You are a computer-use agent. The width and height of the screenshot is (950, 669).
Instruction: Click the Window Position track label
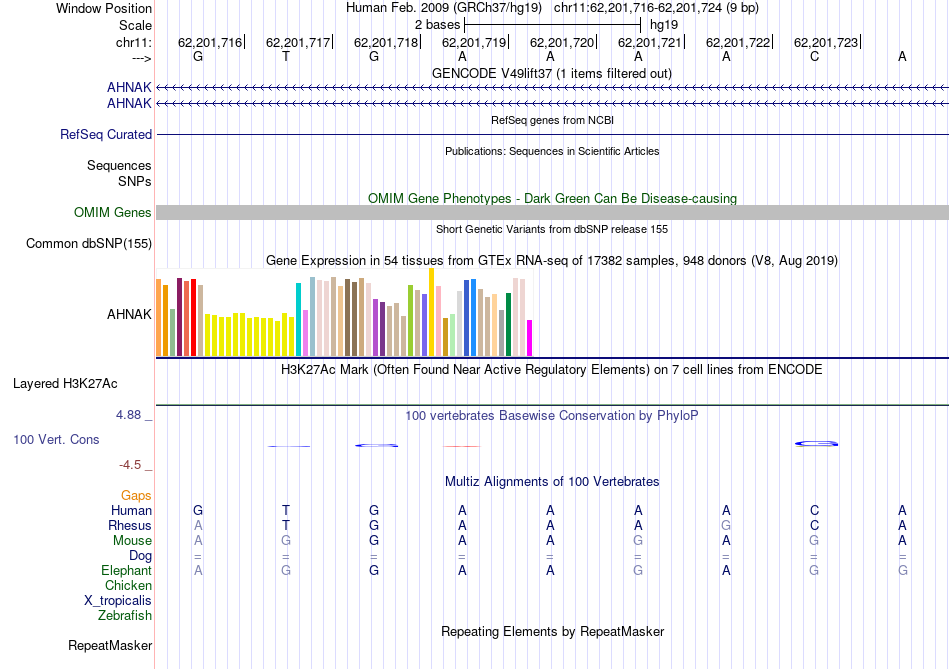(104, 8)
